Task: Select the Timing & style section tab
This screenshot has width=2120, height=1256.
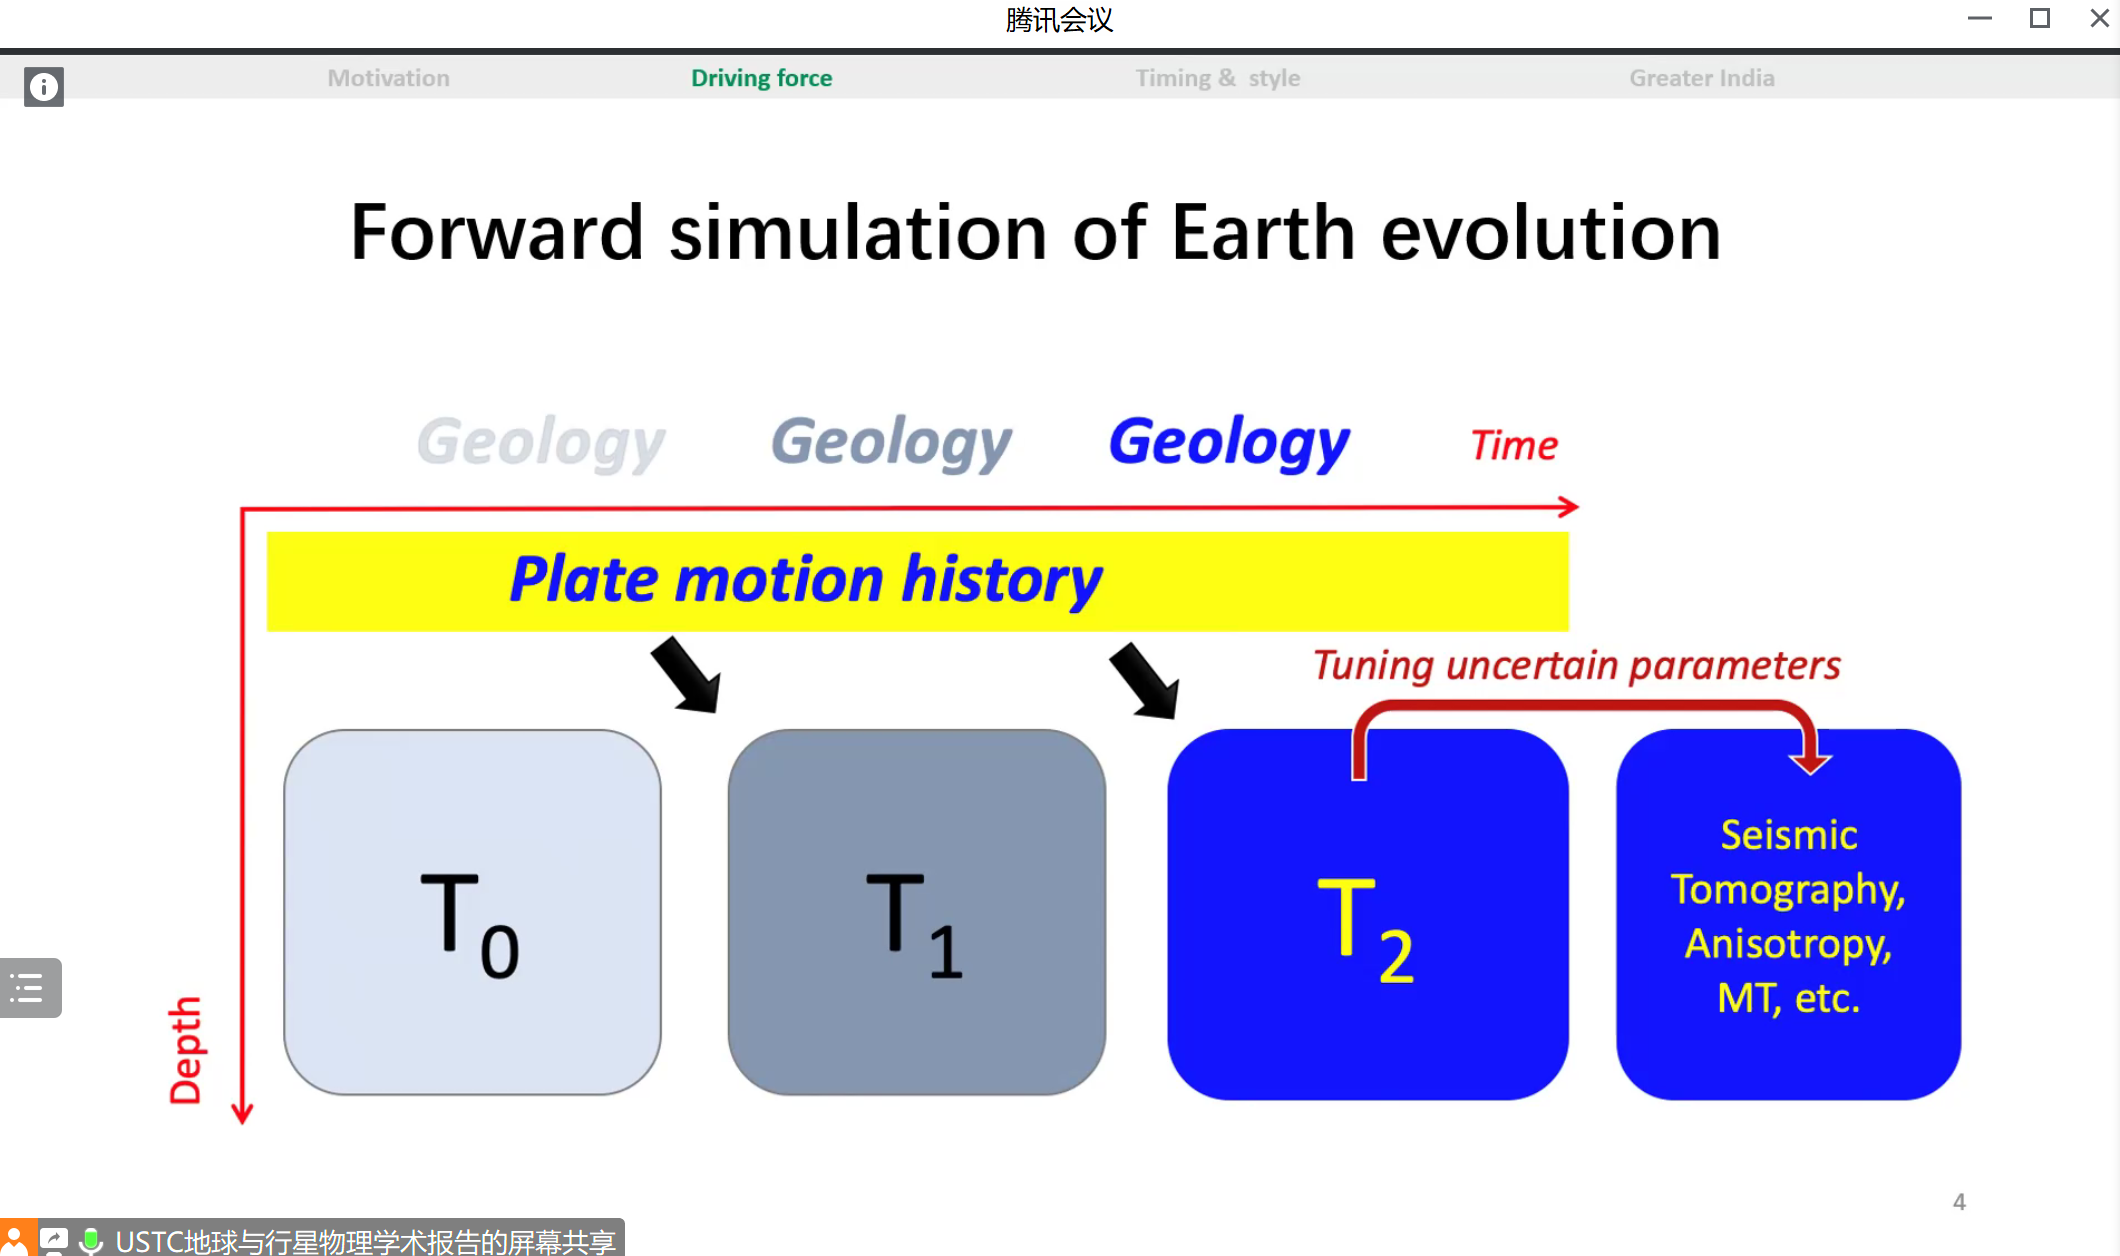Action: 1218,78
